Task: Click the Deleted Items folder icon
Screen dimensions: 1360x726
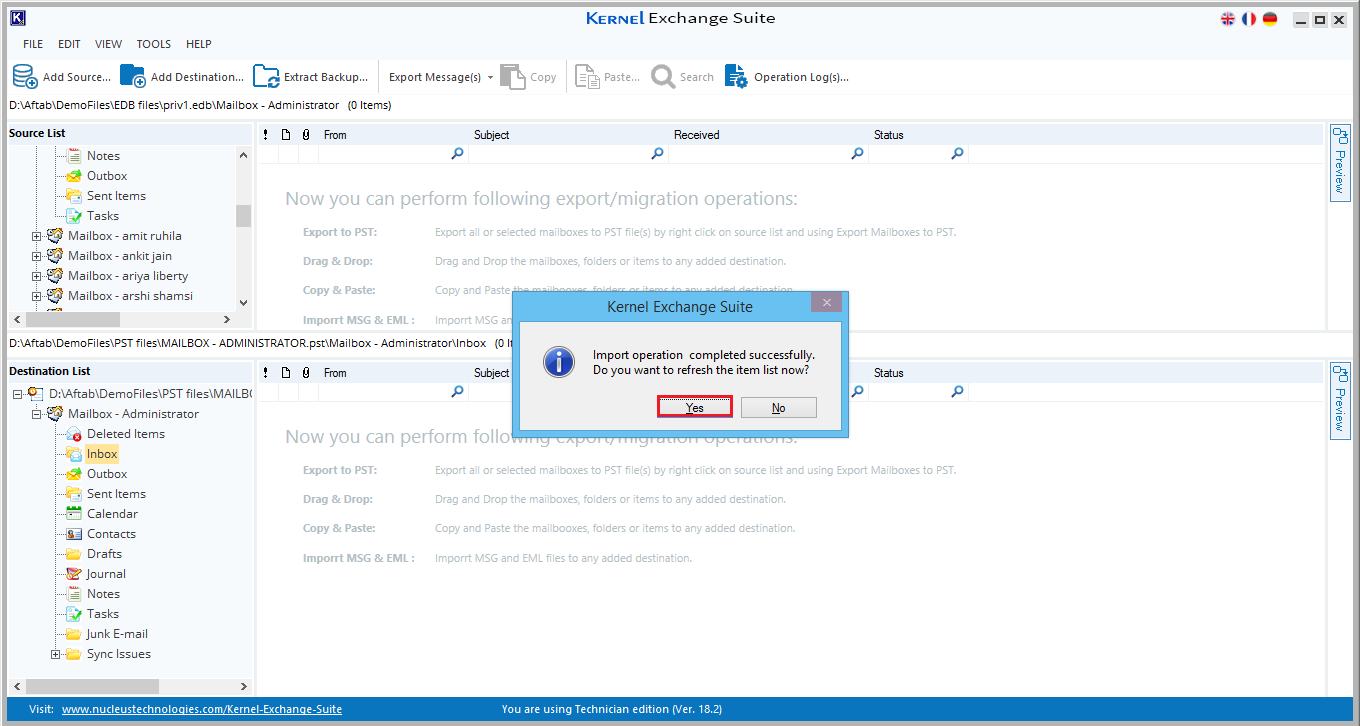Action: [x=74, y=433]
